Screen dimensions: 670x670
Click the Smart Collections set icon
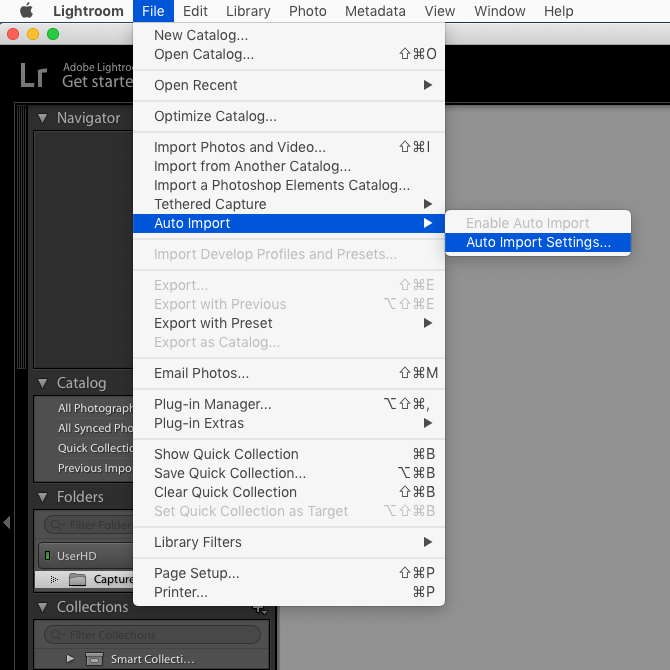94,658
